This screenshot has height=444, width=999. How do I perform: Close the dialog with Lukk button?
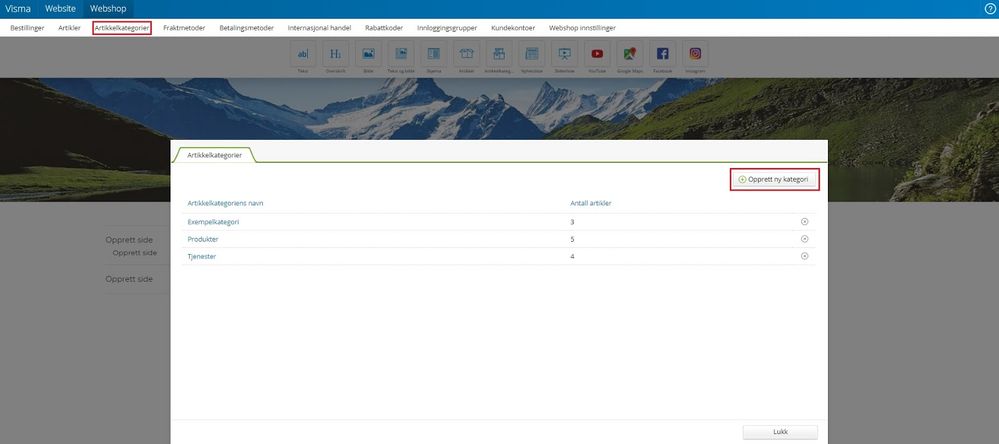pos(780,432)
